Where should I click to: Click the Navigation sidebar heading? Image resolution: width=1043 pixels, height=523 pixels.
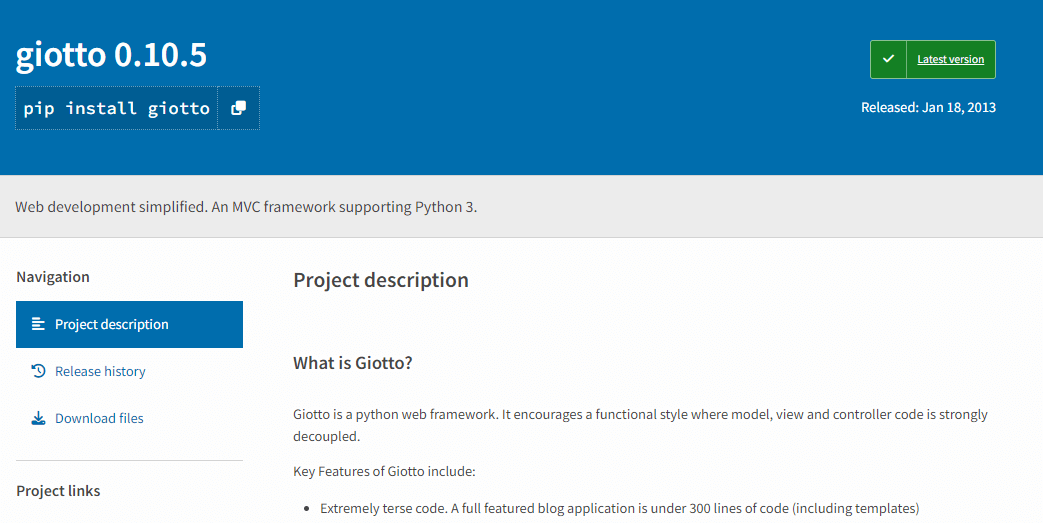click(53, 277)
